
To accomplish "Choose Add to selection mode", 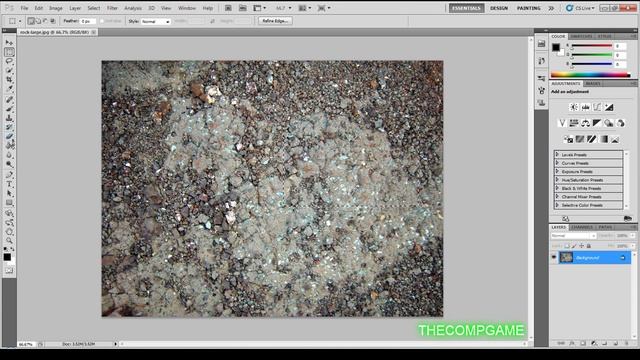I will 38,21.
